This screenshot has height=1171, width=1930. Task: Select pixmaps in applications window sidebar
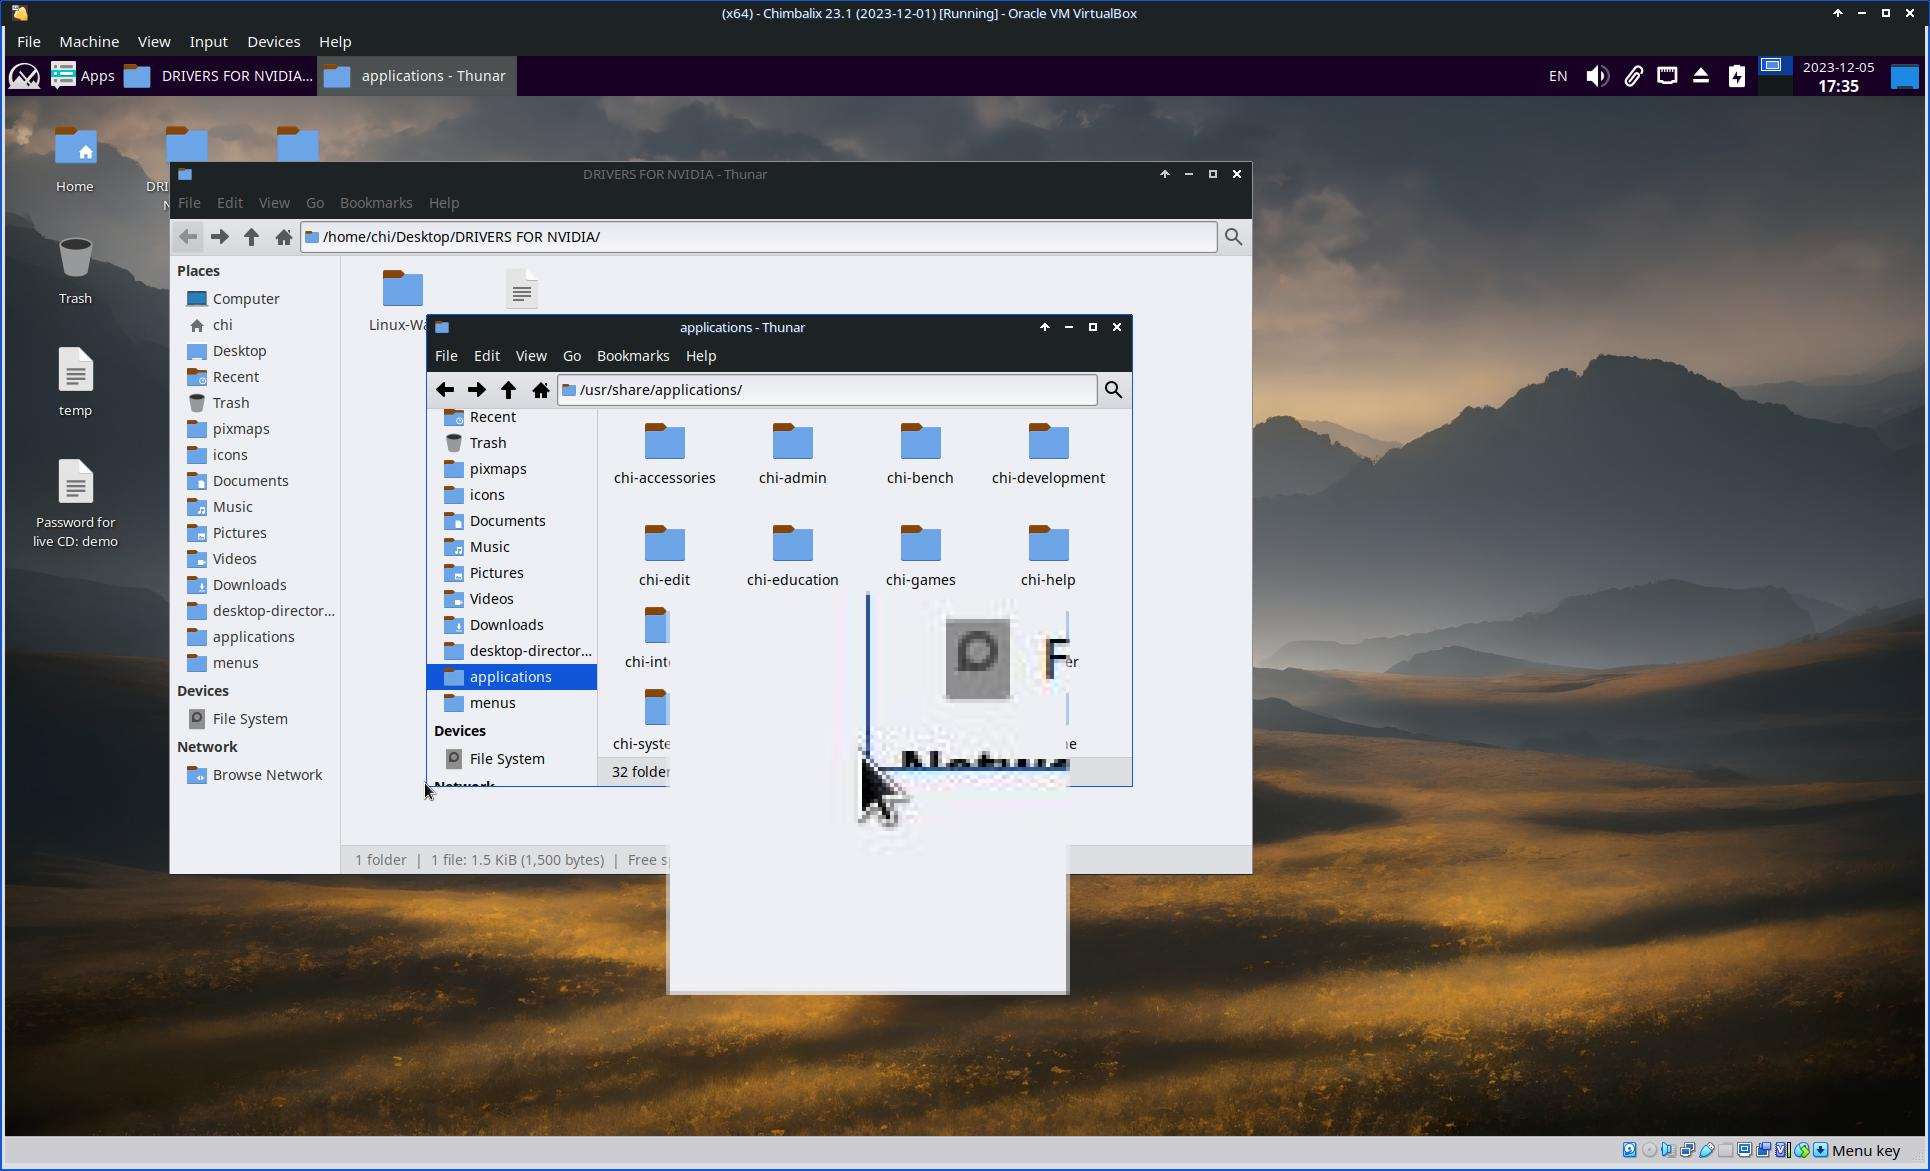coord(498,469)
